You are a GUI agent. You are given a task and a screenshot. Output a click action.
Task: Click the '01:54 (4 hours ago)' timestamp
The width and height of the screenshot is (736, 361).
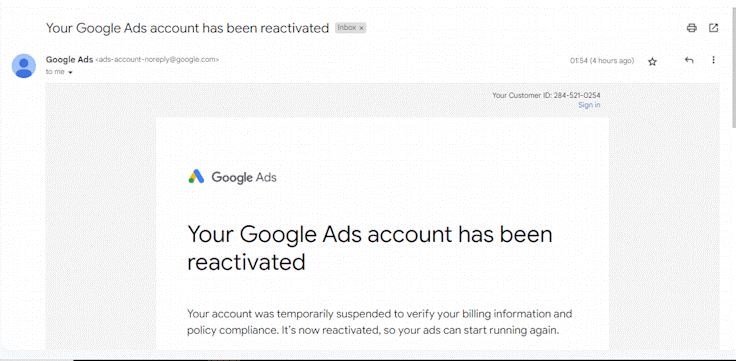[602, 61]
